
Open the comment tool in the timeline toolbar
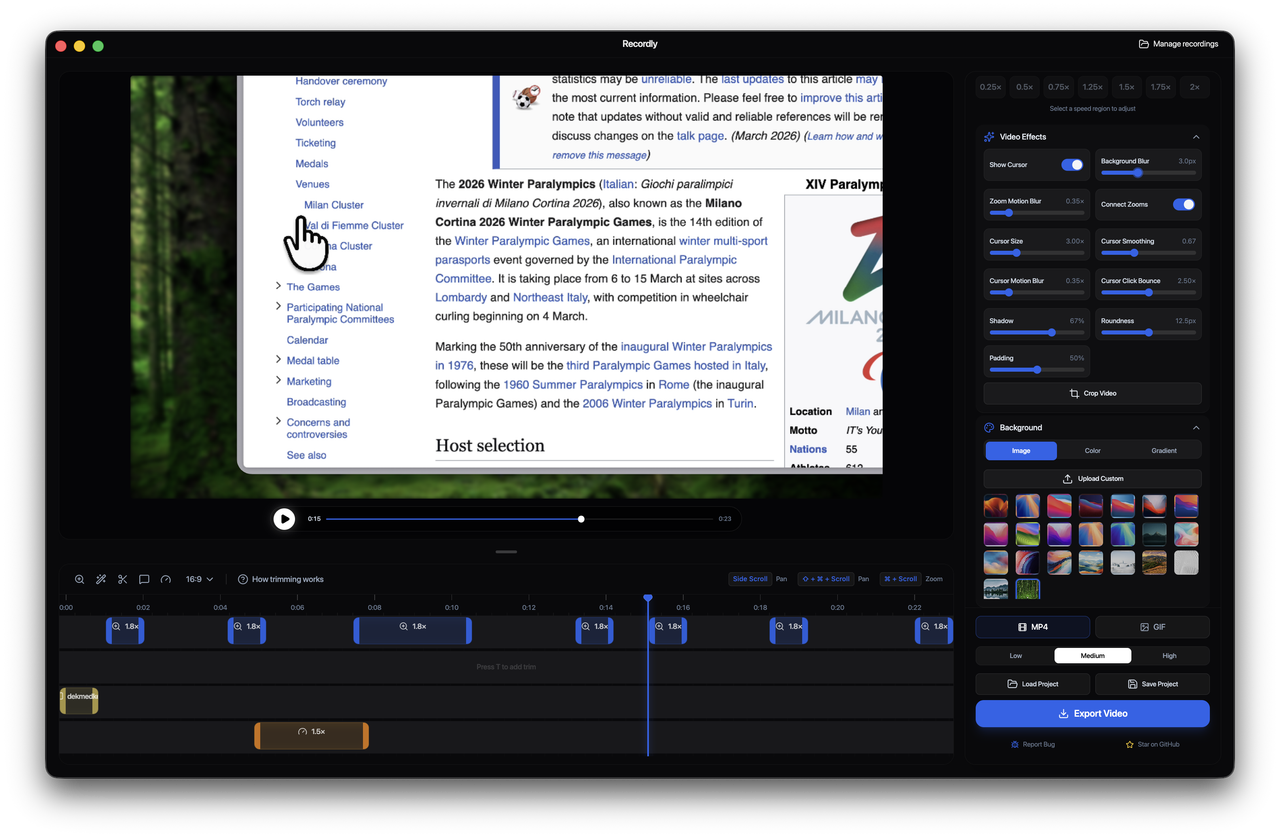click(144, 579)
